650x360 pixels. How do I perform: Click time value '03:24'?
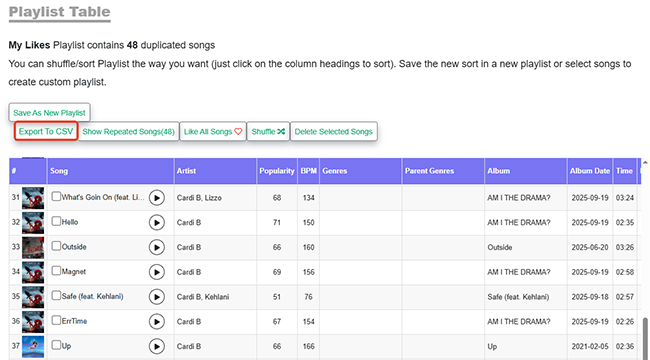point(625,198)
